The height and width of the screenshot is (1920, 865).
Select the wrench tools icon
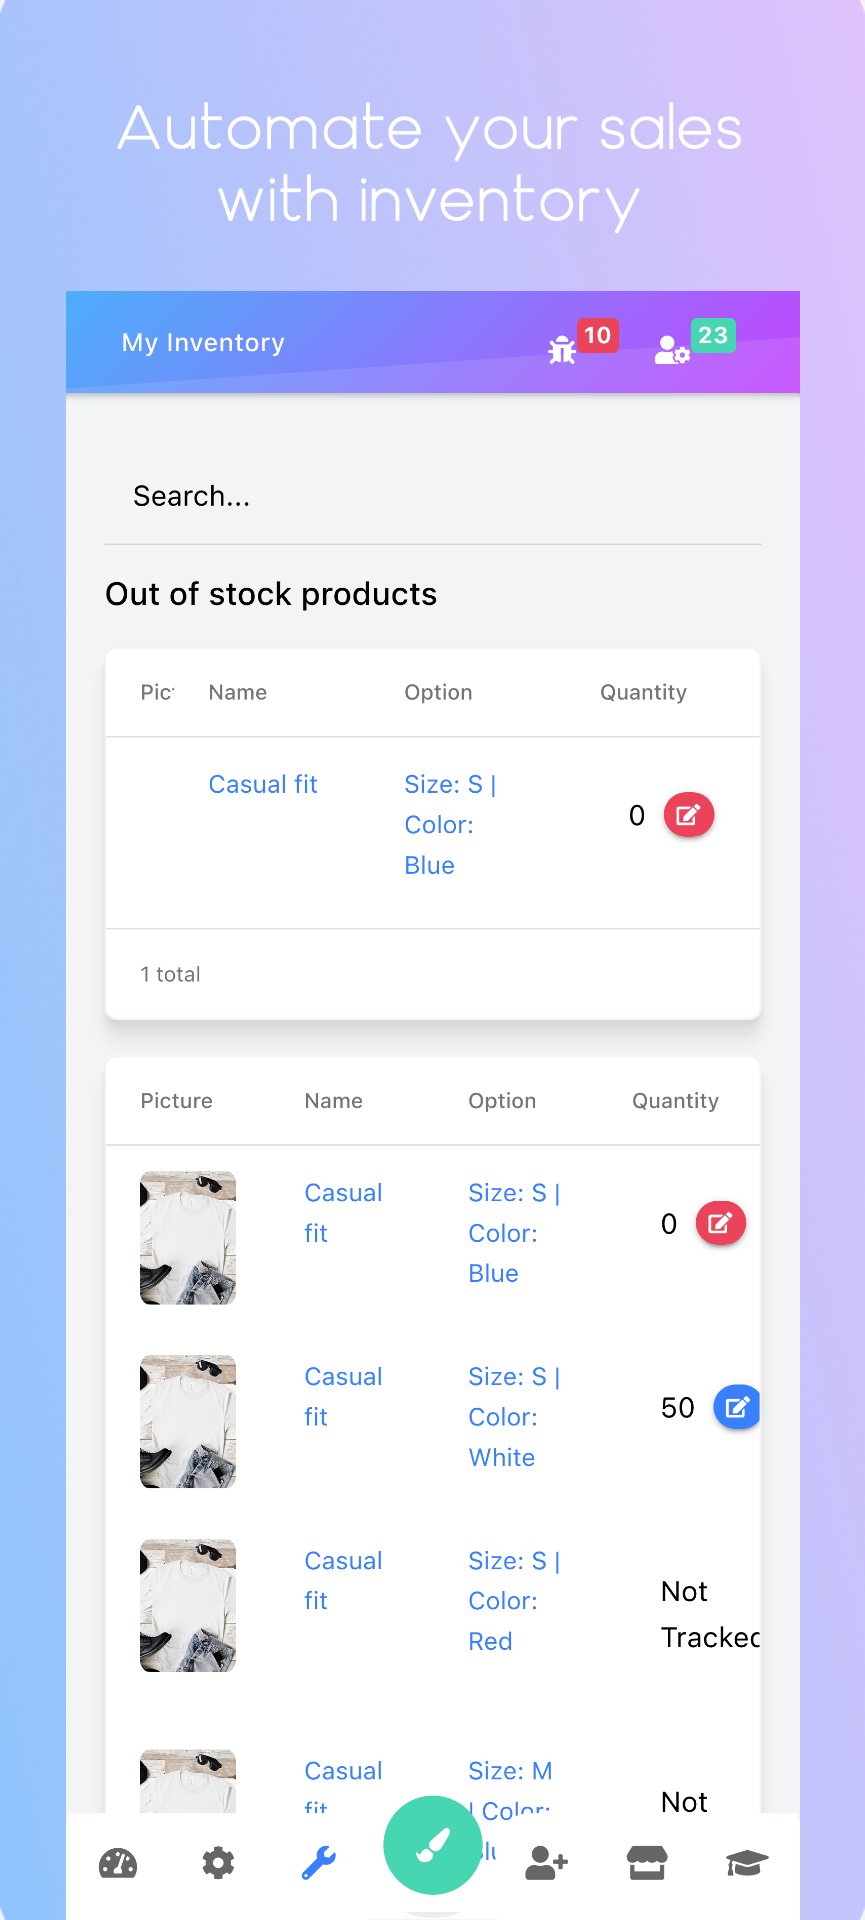319,1863
